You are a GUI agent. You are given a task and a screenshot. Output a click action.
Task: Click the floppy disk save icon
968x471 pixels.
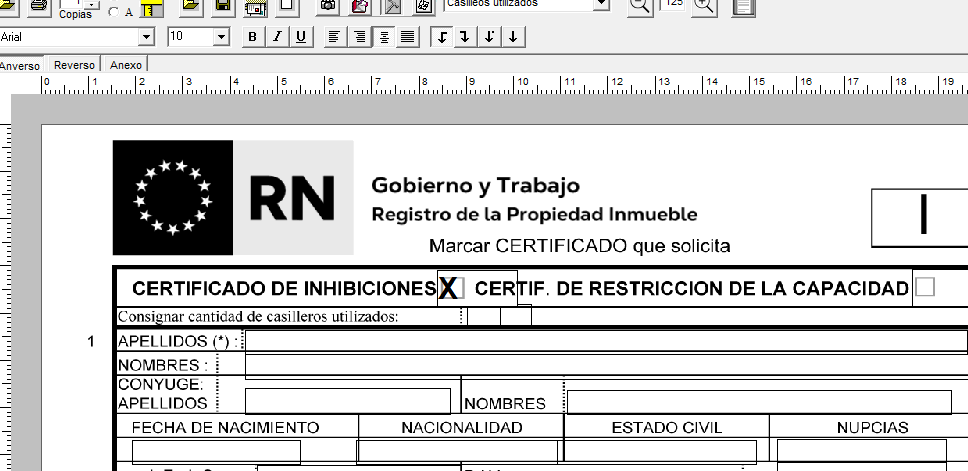click(x=224, y=6)
